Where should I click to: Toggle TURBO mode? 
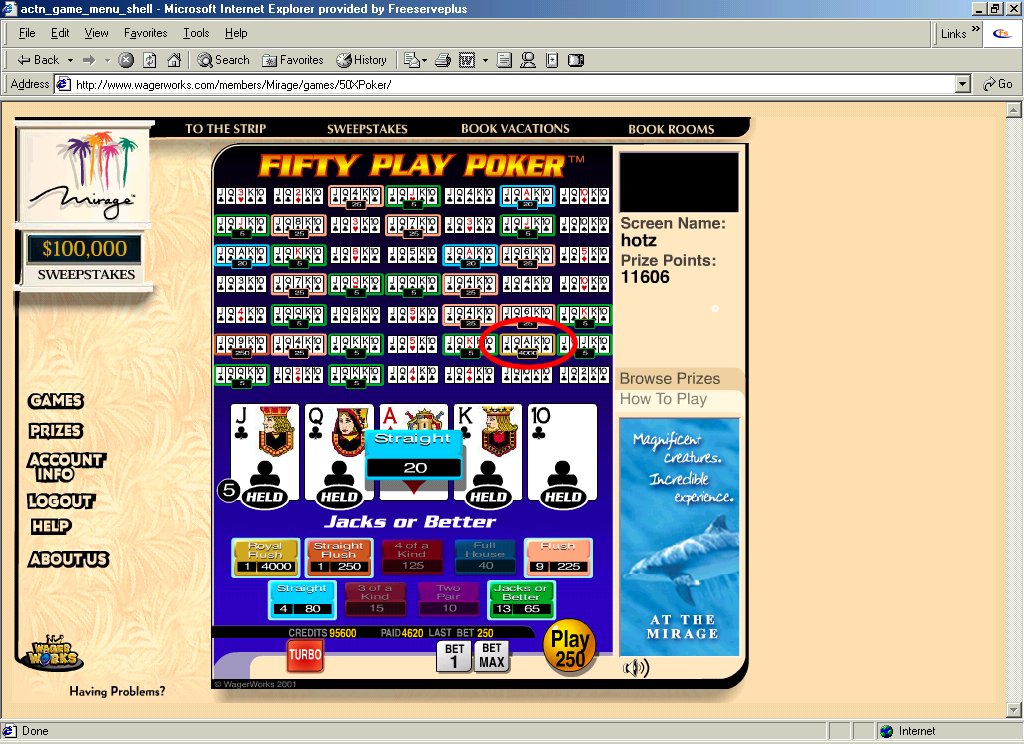pos(305,655)
